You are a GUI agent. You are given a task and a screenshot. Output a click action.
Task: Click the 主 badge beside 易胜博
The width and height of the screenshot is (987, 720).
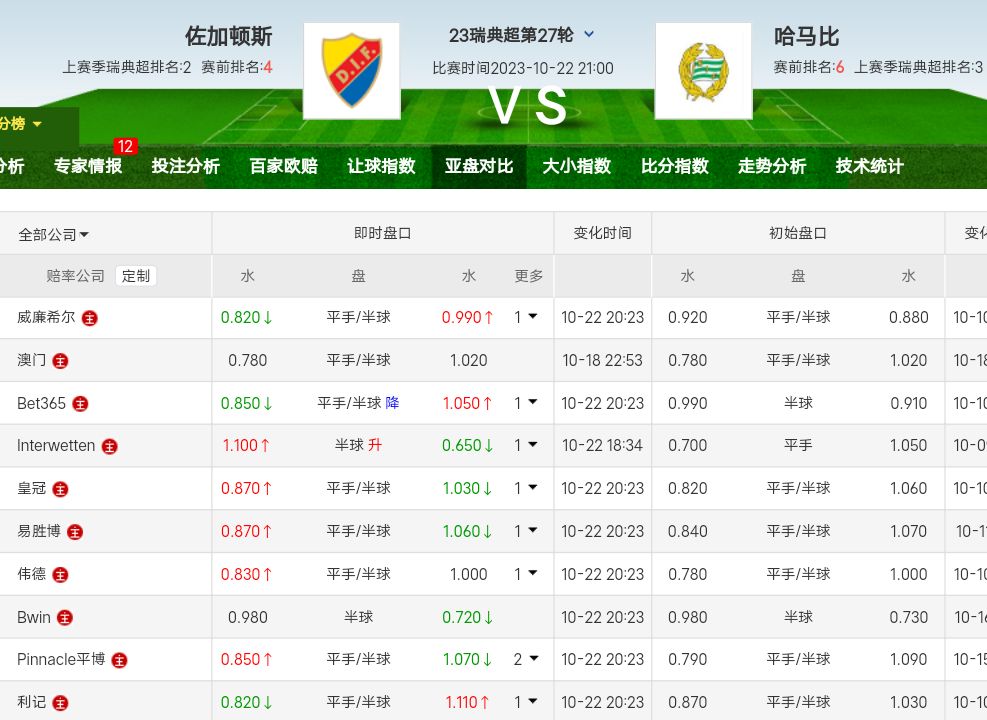point(75,532)
